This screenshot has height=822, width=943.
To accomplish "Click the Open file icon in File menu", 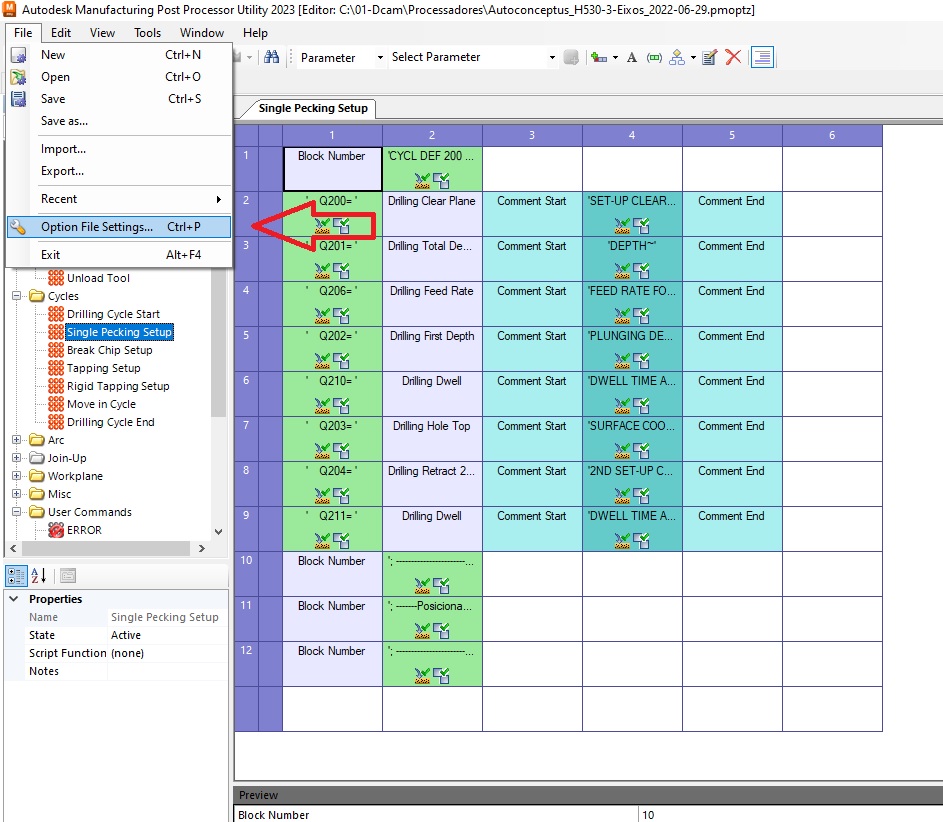I will (19, 77).
